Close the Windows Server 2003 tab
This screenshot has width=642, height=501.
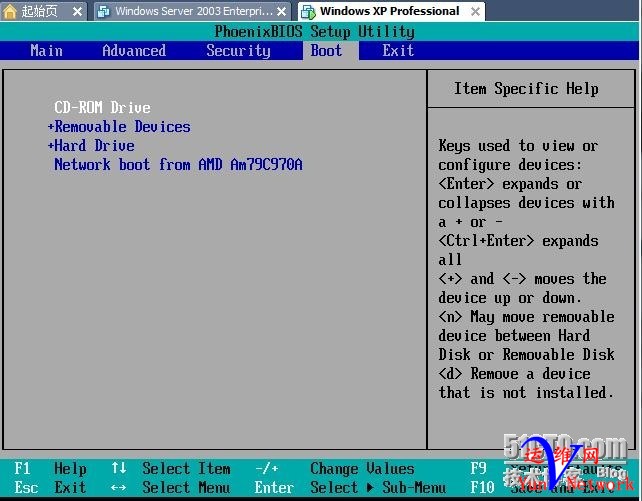point(281,11)
